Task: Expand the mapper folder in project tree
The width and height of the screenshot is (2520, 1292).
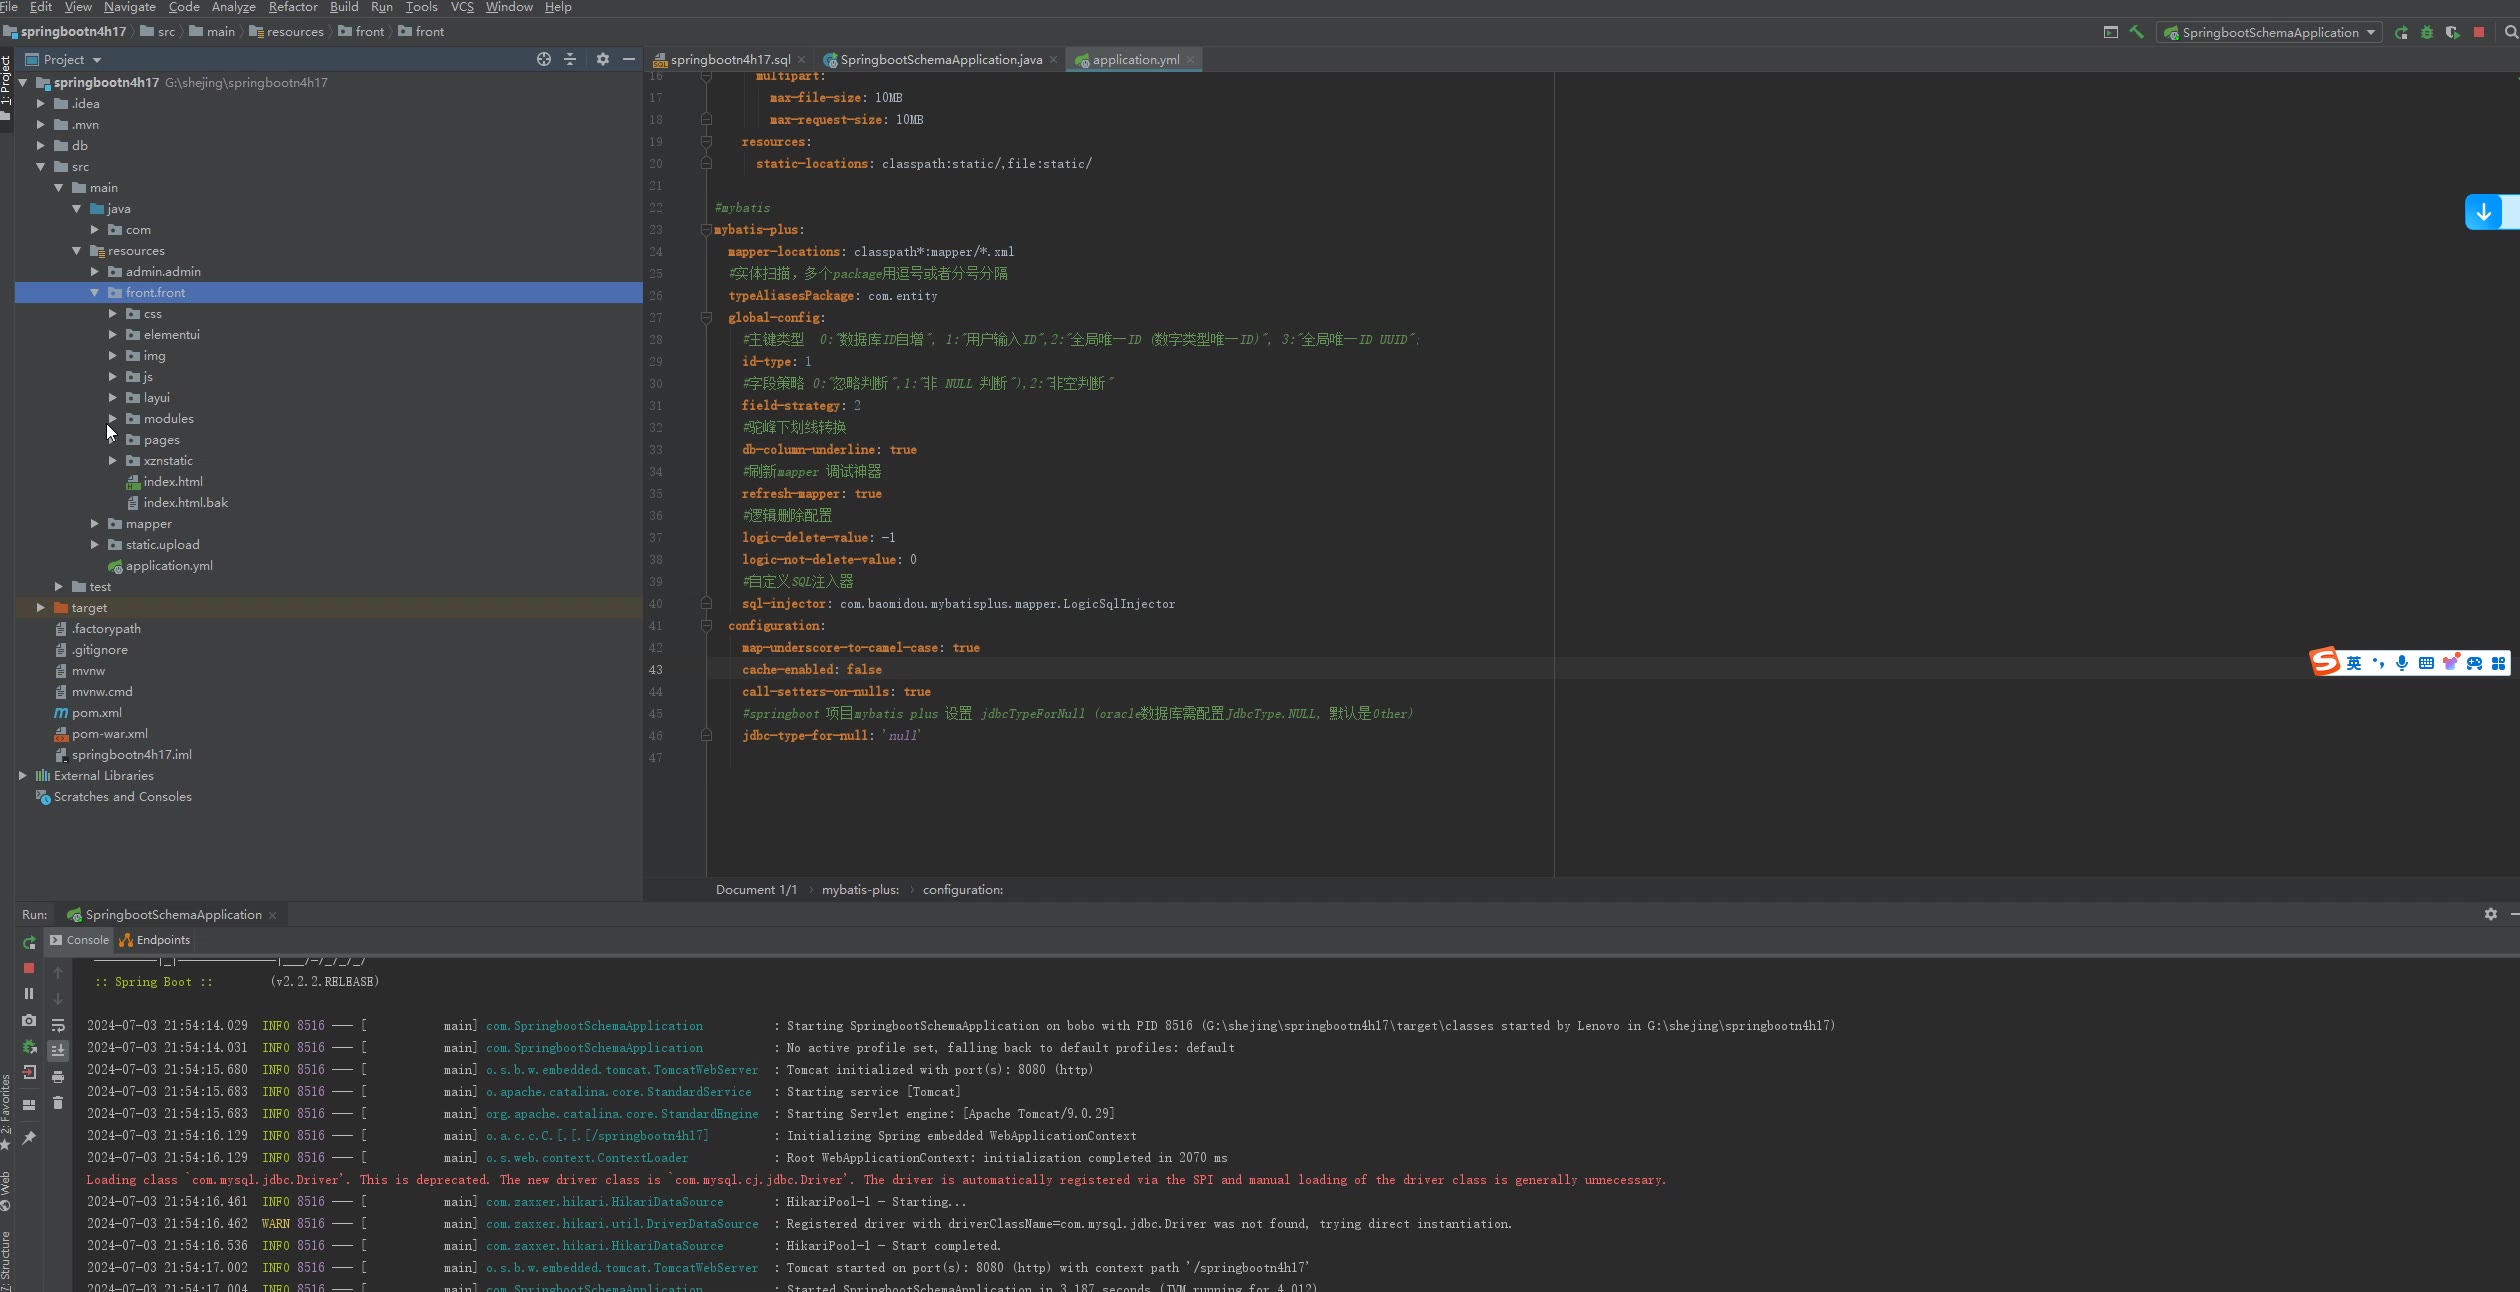Action: (95, 523)
